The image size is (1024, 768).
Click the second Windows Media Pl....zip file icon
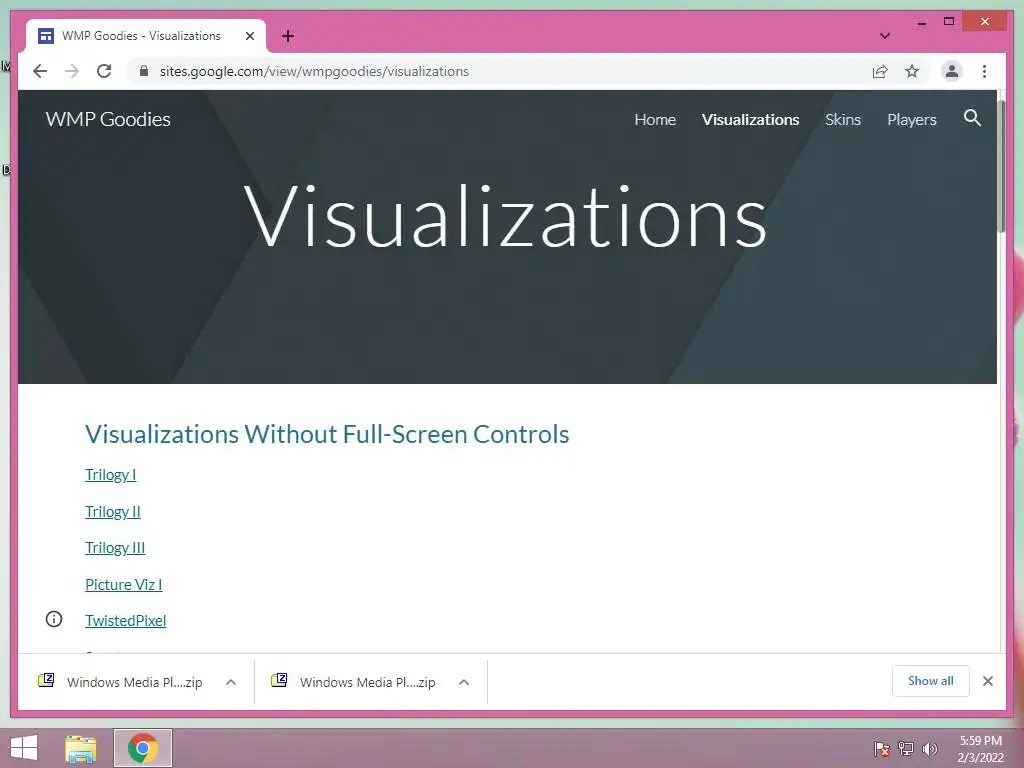(x=279, y=680)
